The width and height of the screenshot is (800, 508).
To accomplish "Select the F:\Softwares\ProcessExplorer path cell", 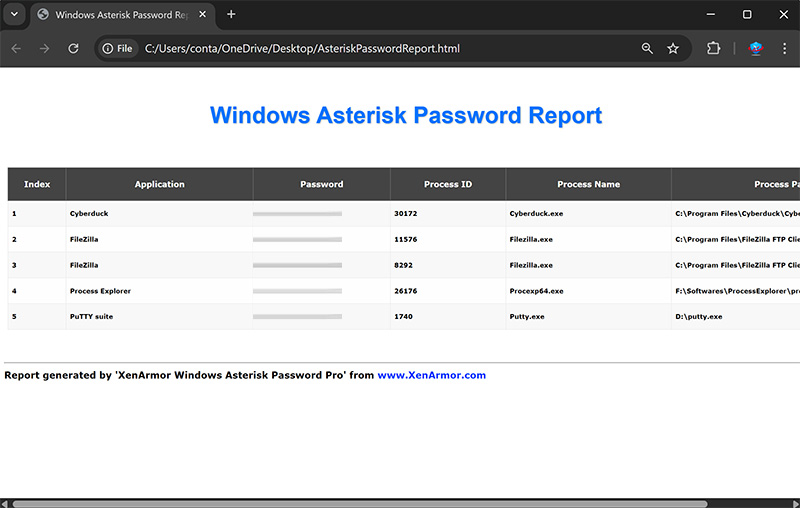I will [736, 291].
